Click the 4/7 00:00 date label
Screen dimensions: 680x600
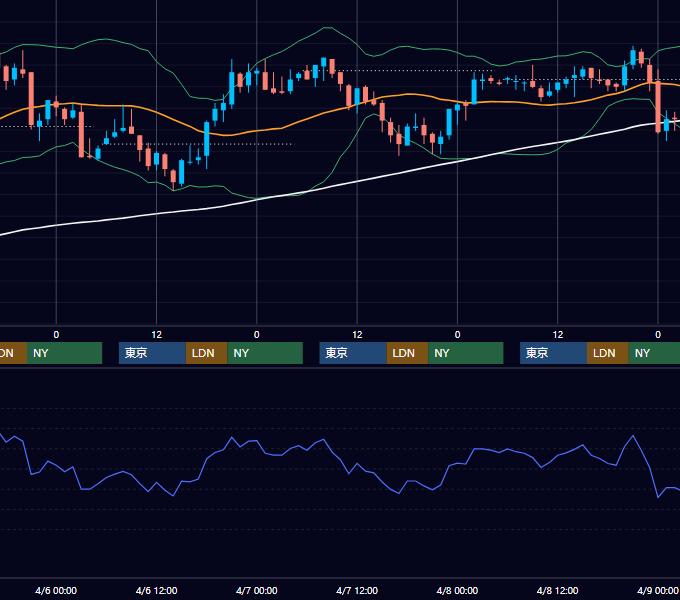click(256, 590)
